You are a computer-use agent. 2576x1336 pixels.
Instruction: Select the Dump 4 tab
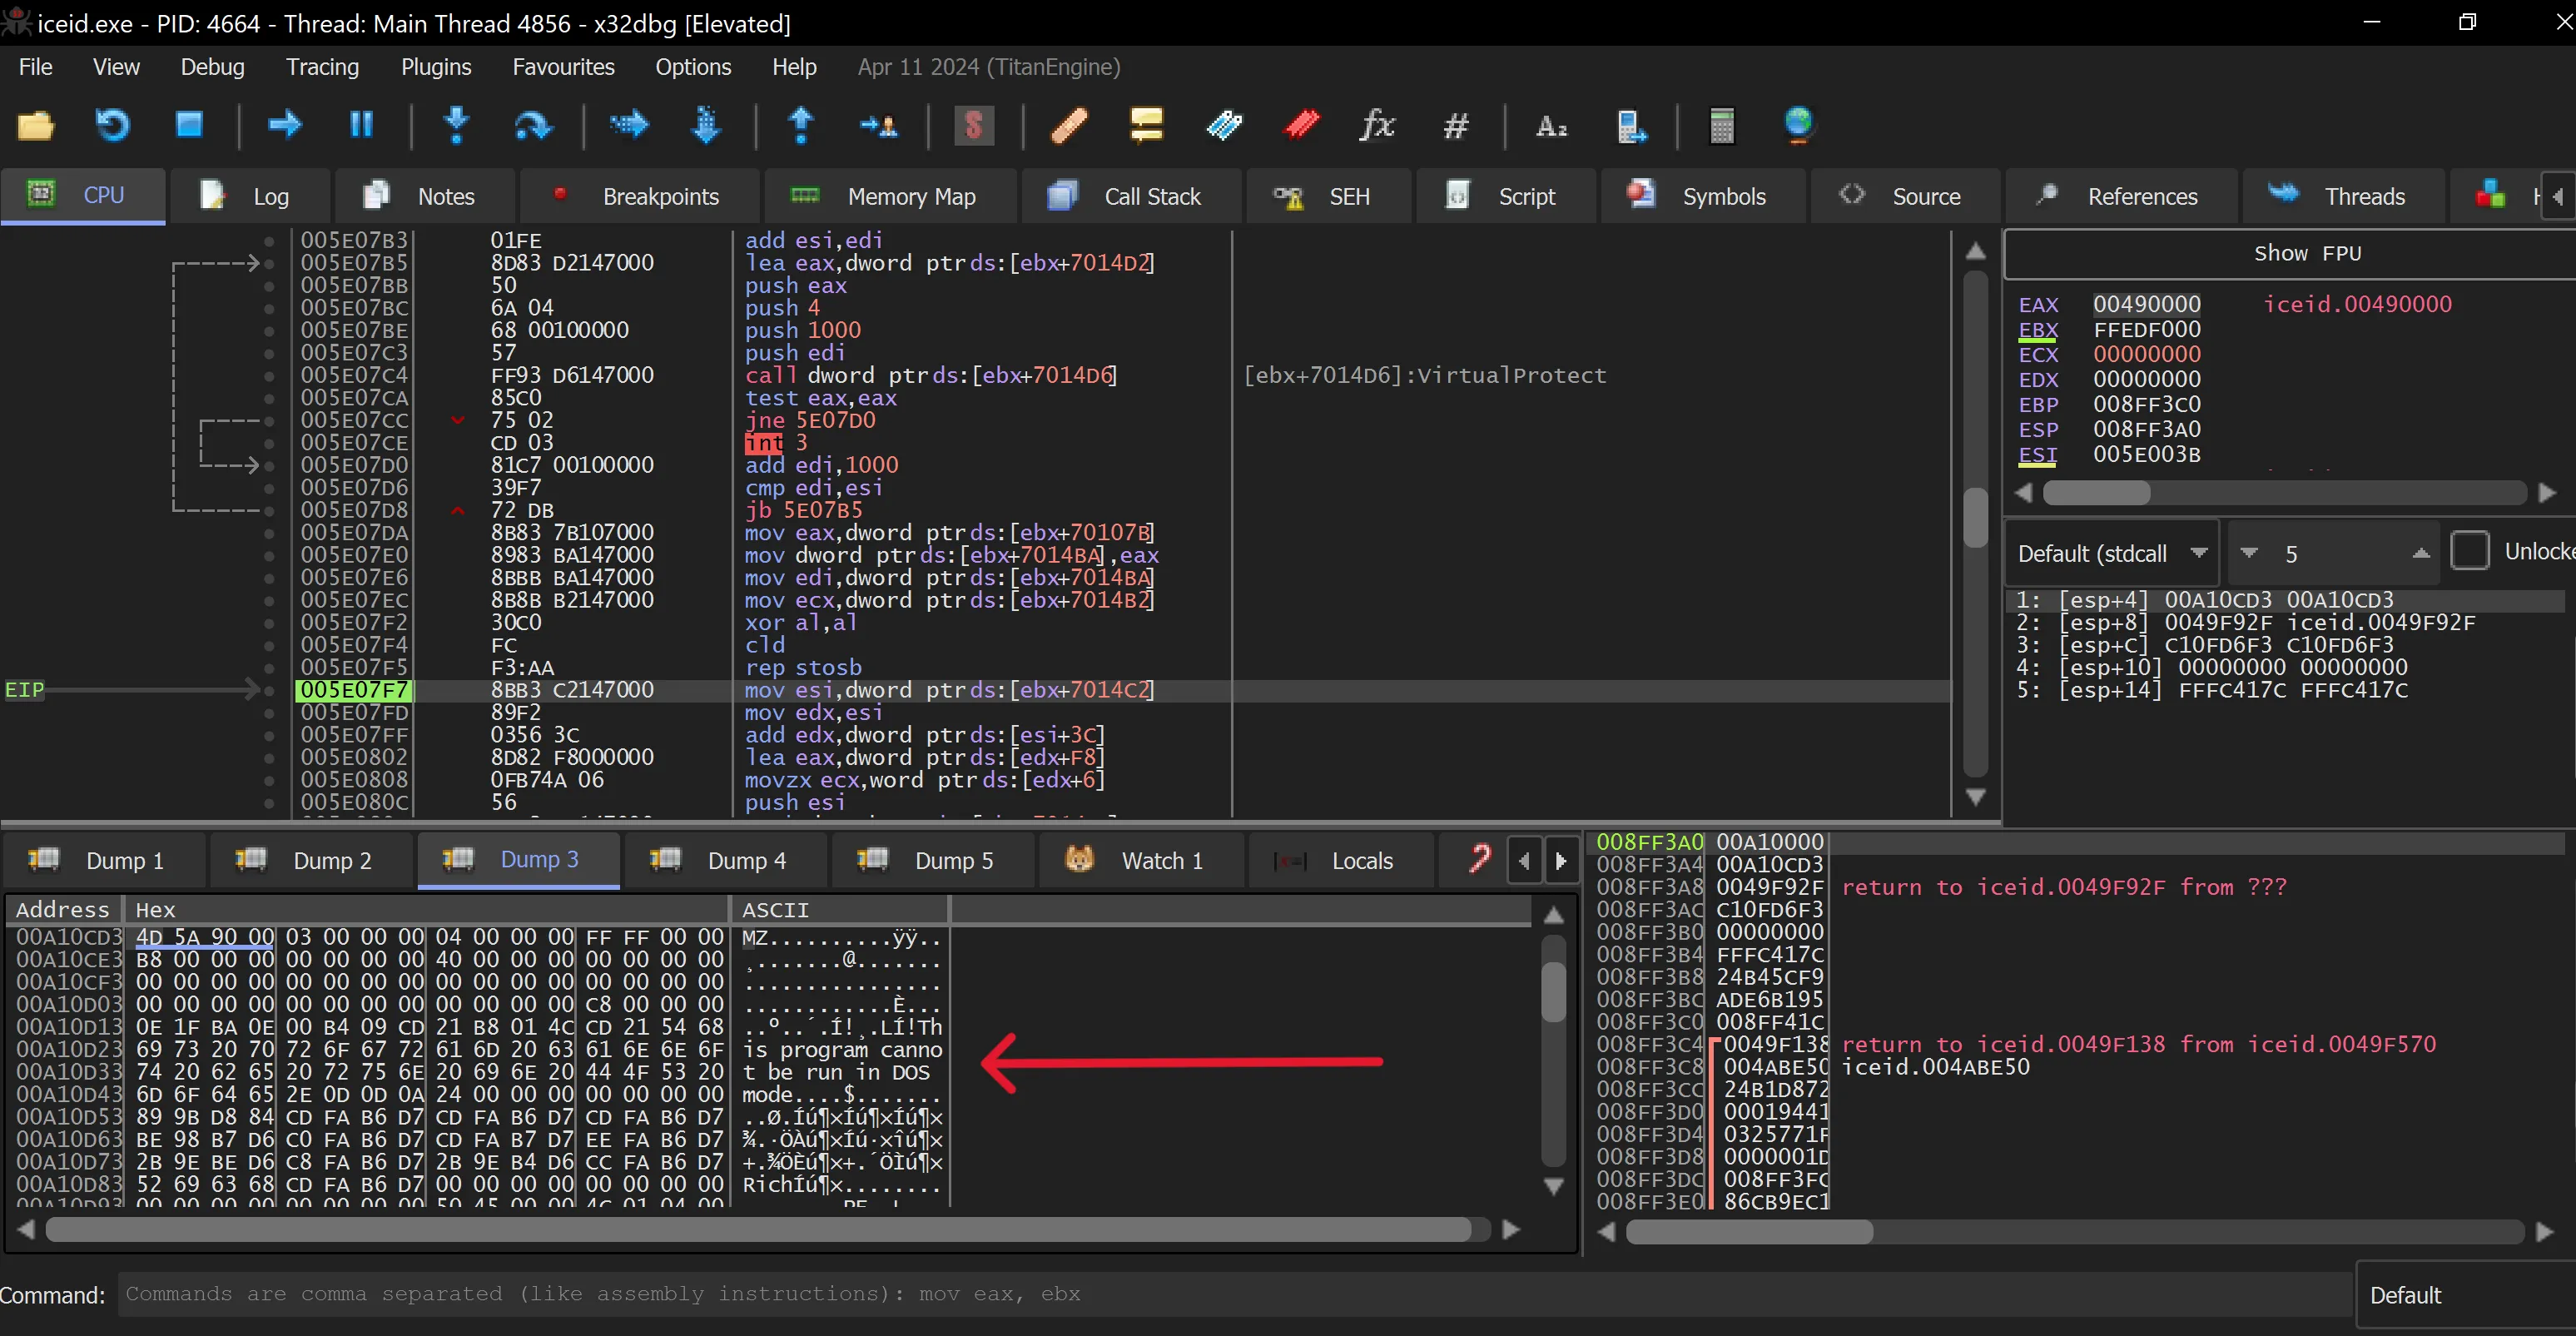coord(724,860)
